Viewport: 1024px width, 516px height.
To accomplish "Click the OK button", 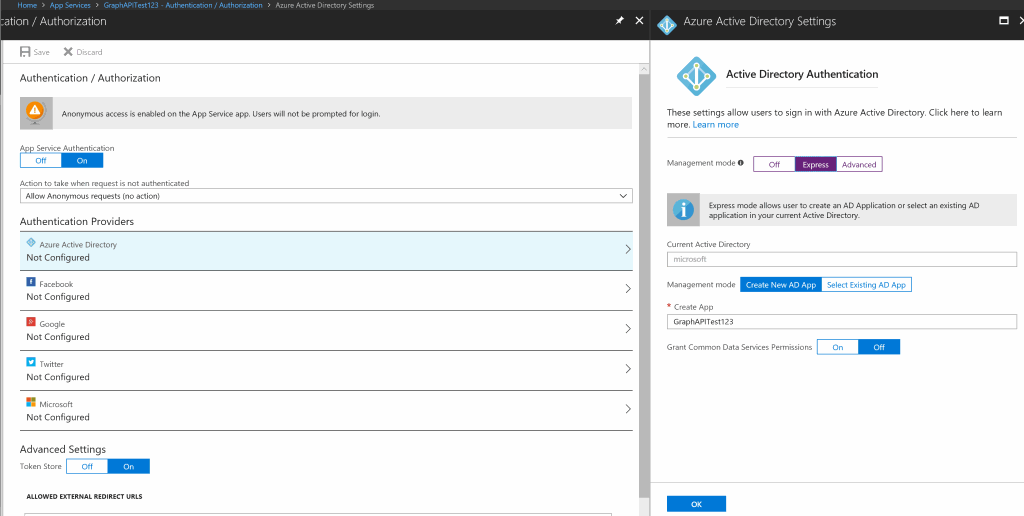I will tap(696, 504).
